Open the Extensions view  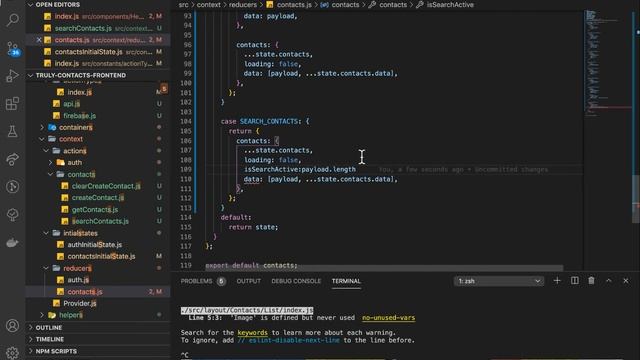click(x=13, y=103)
